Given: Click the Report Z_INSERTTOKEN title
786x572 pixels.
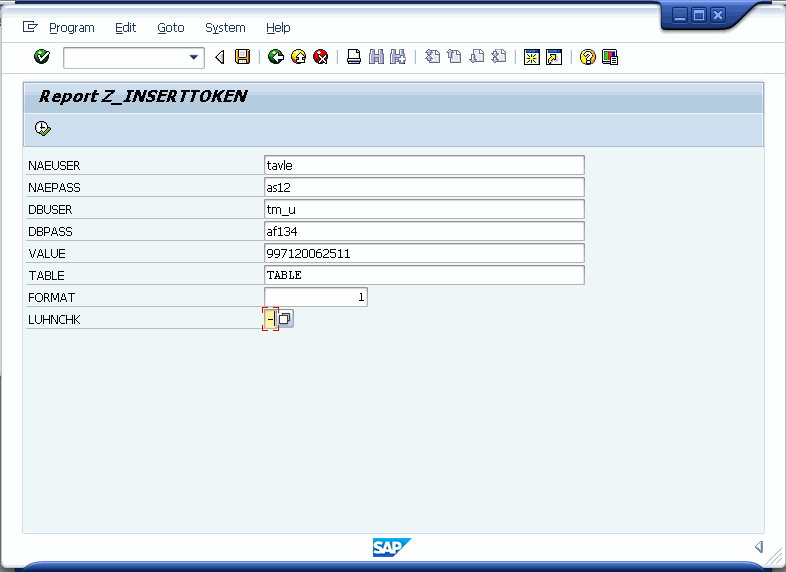Looking at the screenshot, I should pyautogui.click(x=143, y=96).
